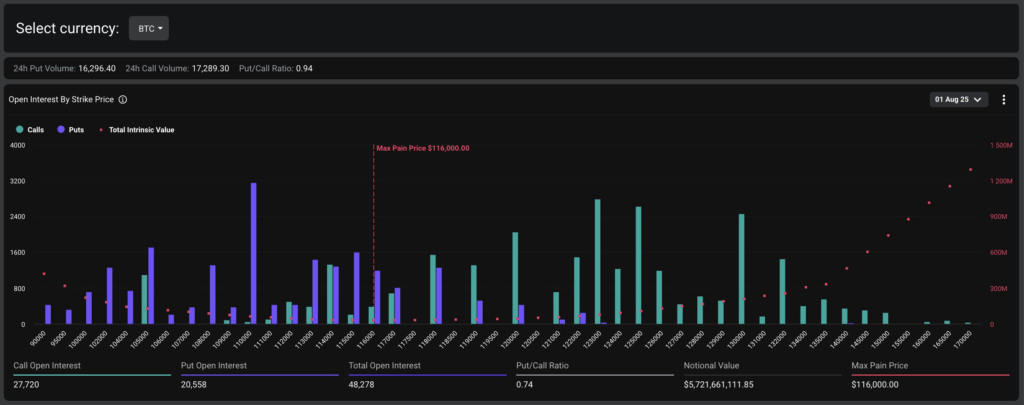Expand the 01 Aug 25 expiry date selector
The height and width of the screenshot is (405, 1024).
pyautogui.click(x=959, y=100)
